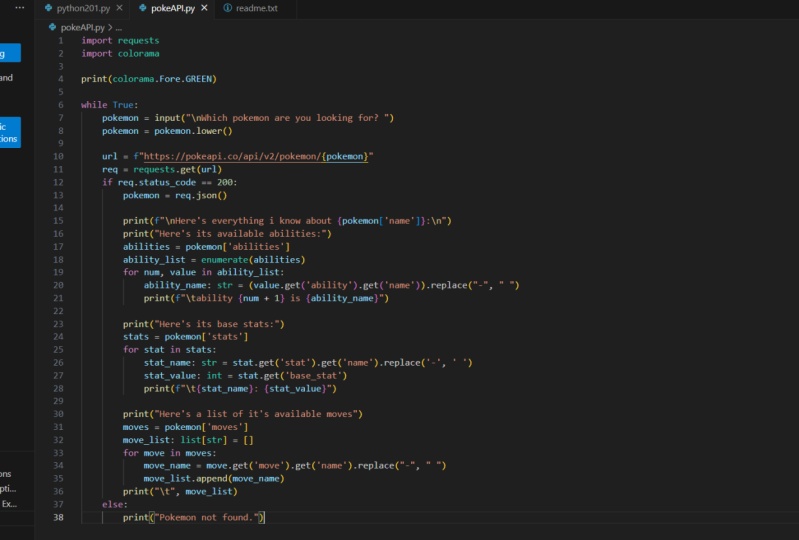The width and height of the screenshot is (799, 540).
Task: Place cursor on print(colorama.Fore.GREEN) line
Action: point(149,79)
